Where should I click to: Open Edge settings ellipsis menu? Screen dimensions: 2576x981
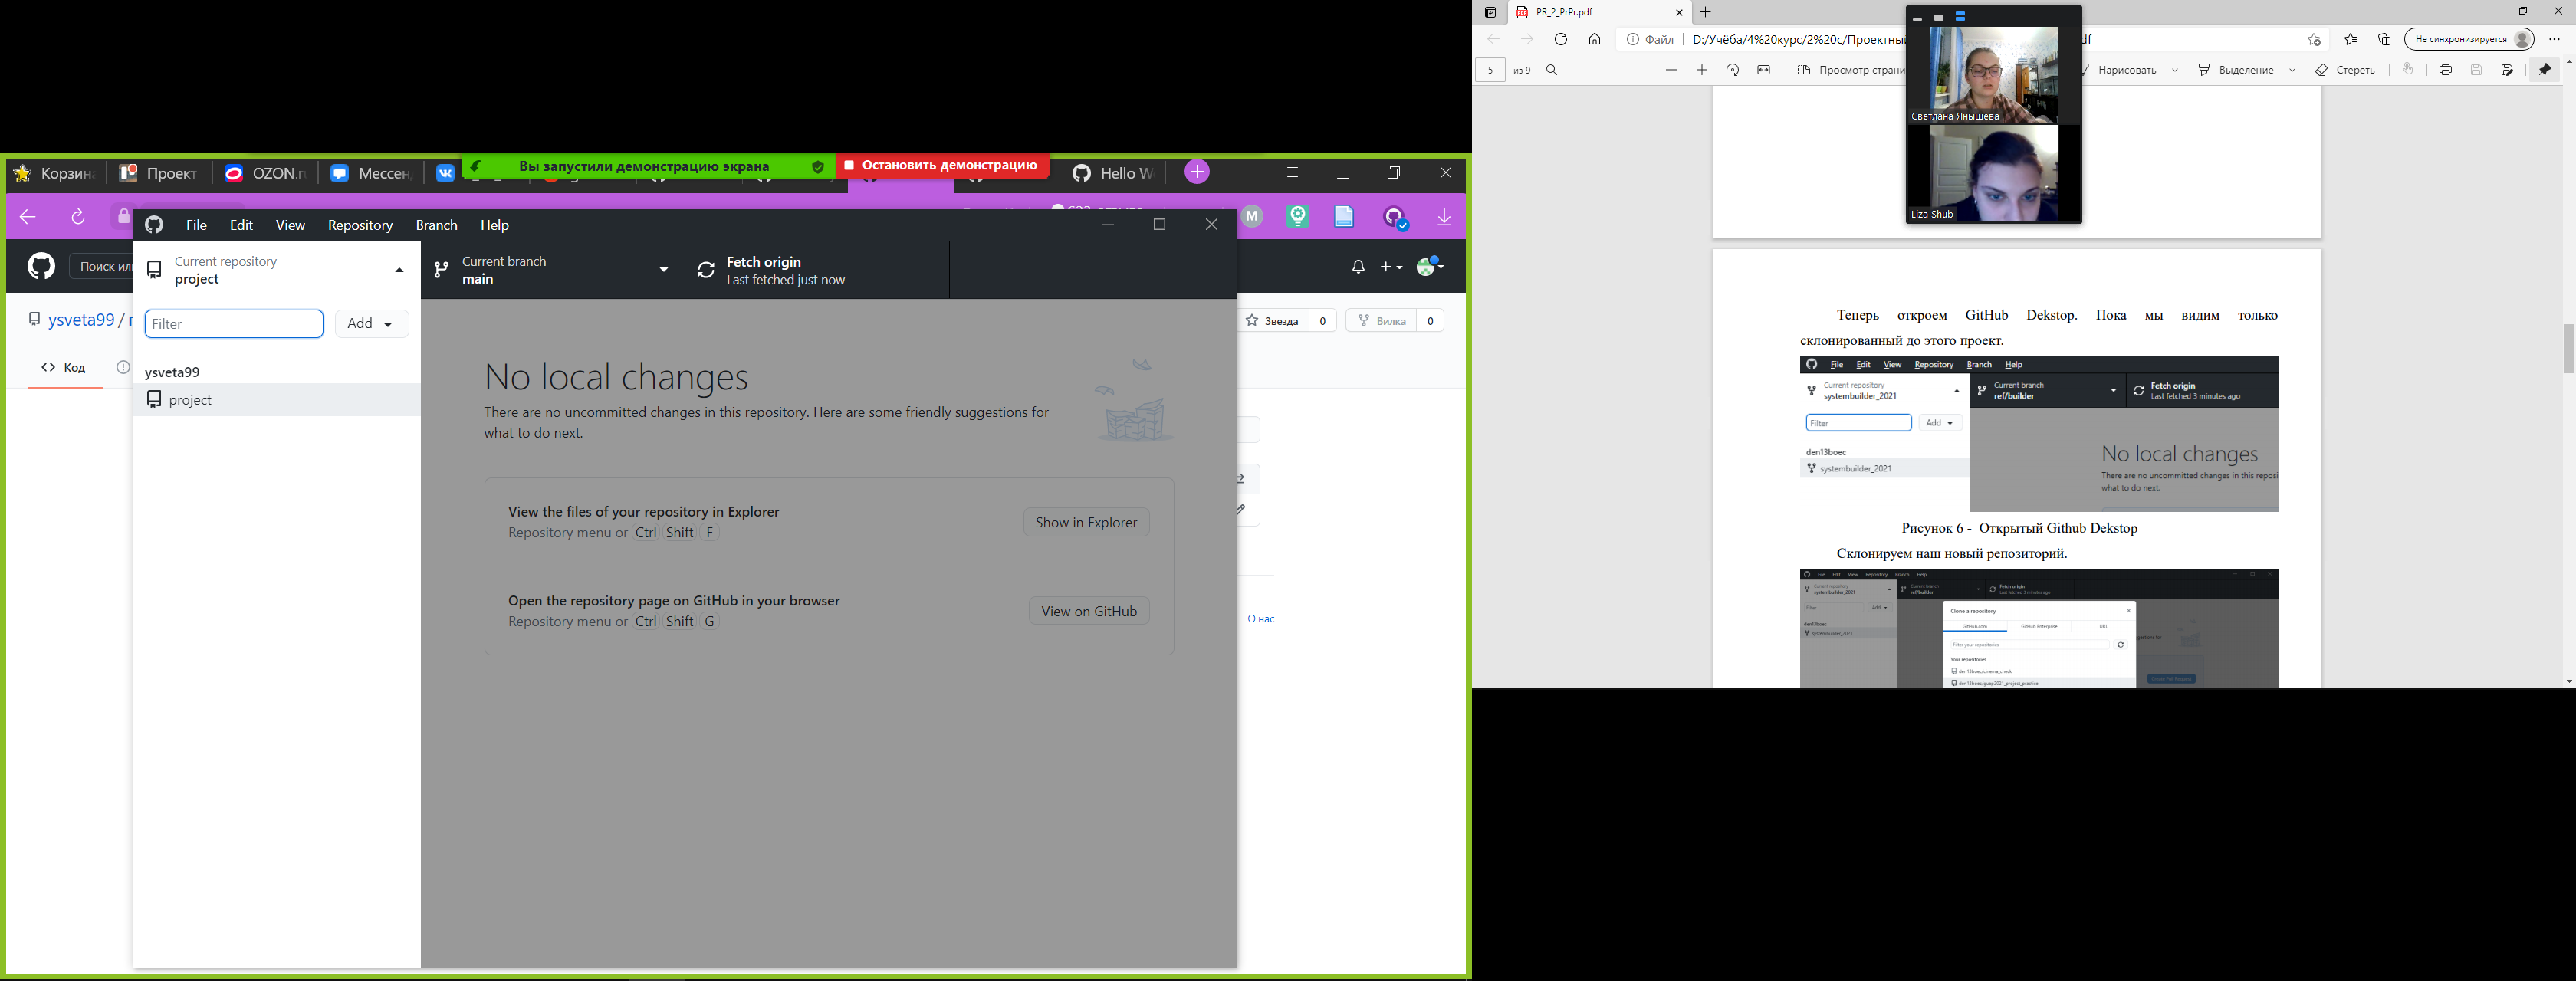tap(2554, 40)
